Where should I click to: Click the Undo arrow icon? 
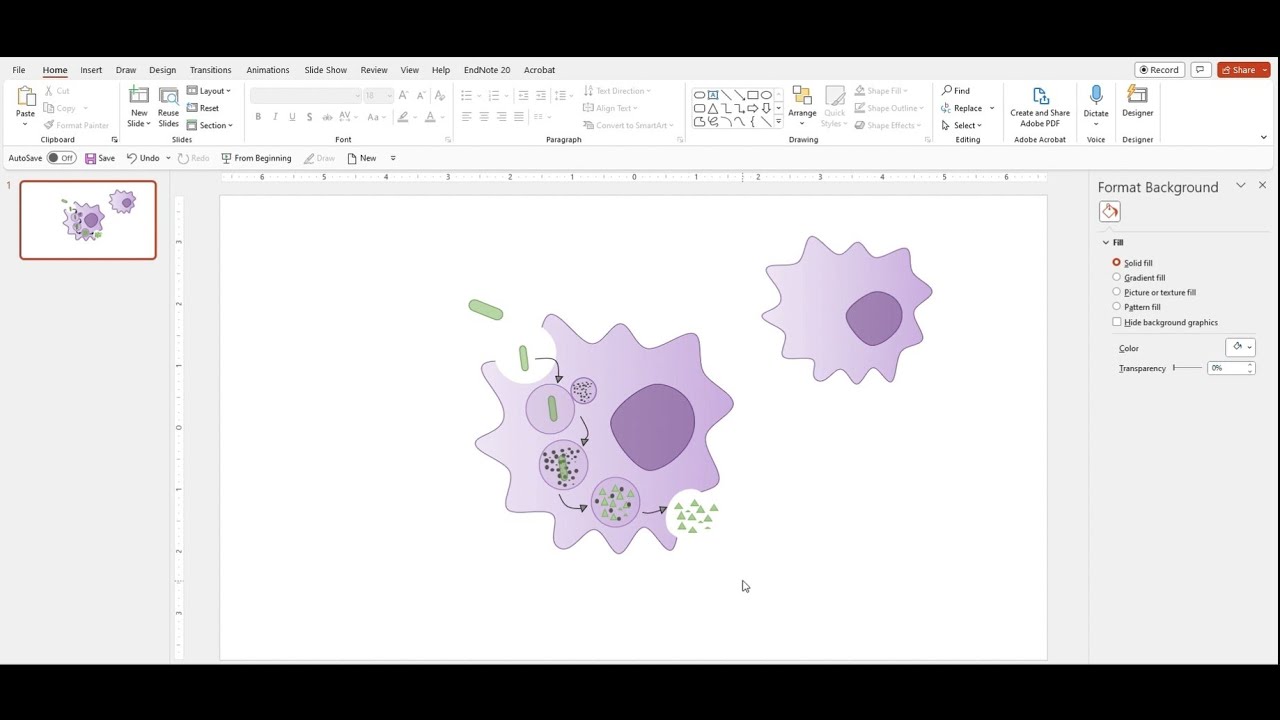(x=131, y=158)
